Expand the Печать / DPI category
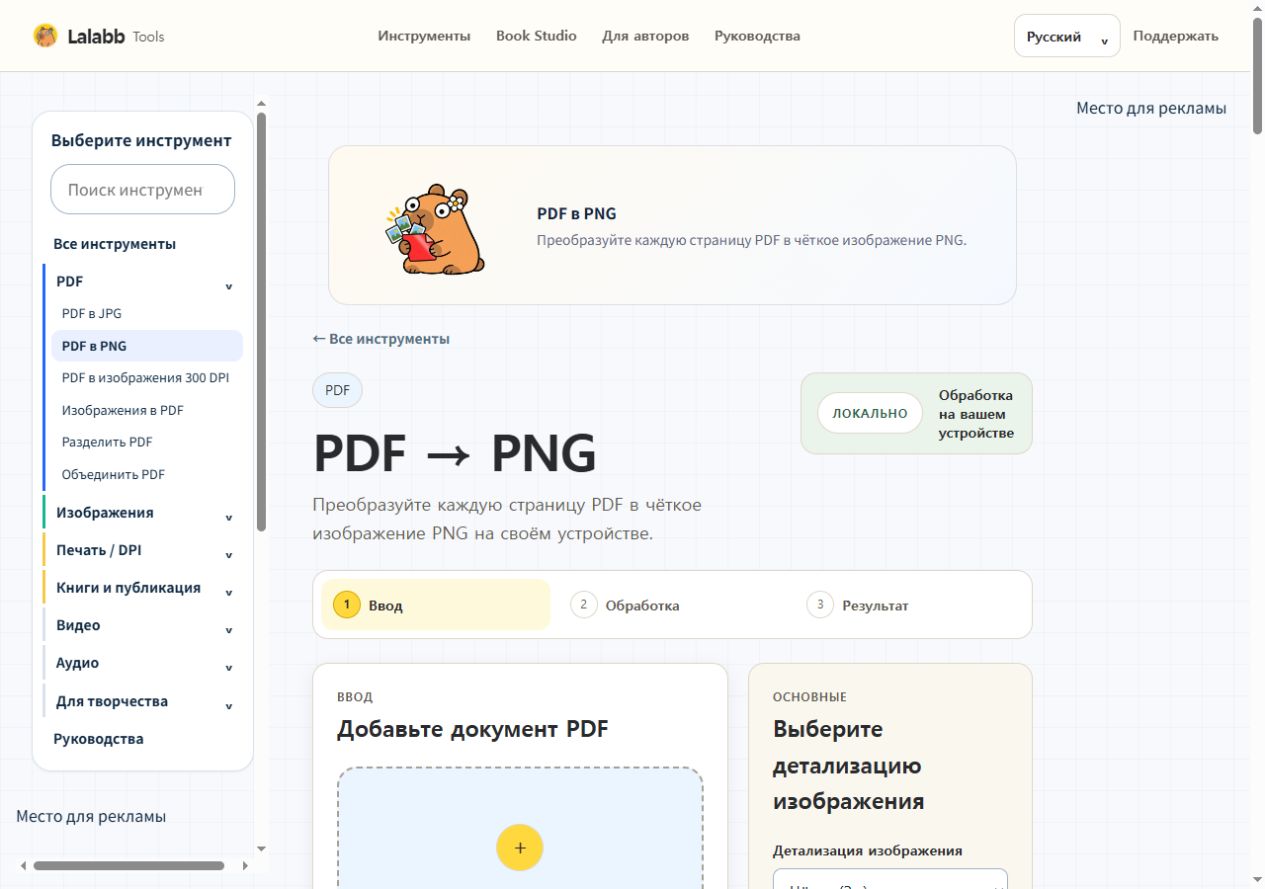Viewport: 1265px width, 889px height. (144, 550)
